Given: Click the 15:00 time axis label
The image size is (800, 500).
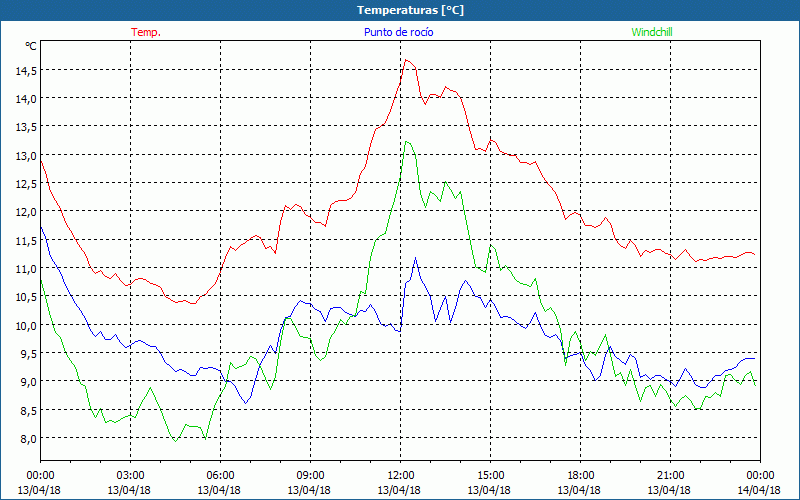Looking at the screenshot, I should coord(490,476).
